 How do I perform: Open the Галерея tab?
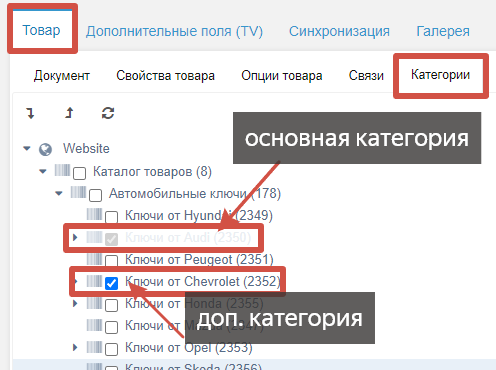[x=443, y=31]
